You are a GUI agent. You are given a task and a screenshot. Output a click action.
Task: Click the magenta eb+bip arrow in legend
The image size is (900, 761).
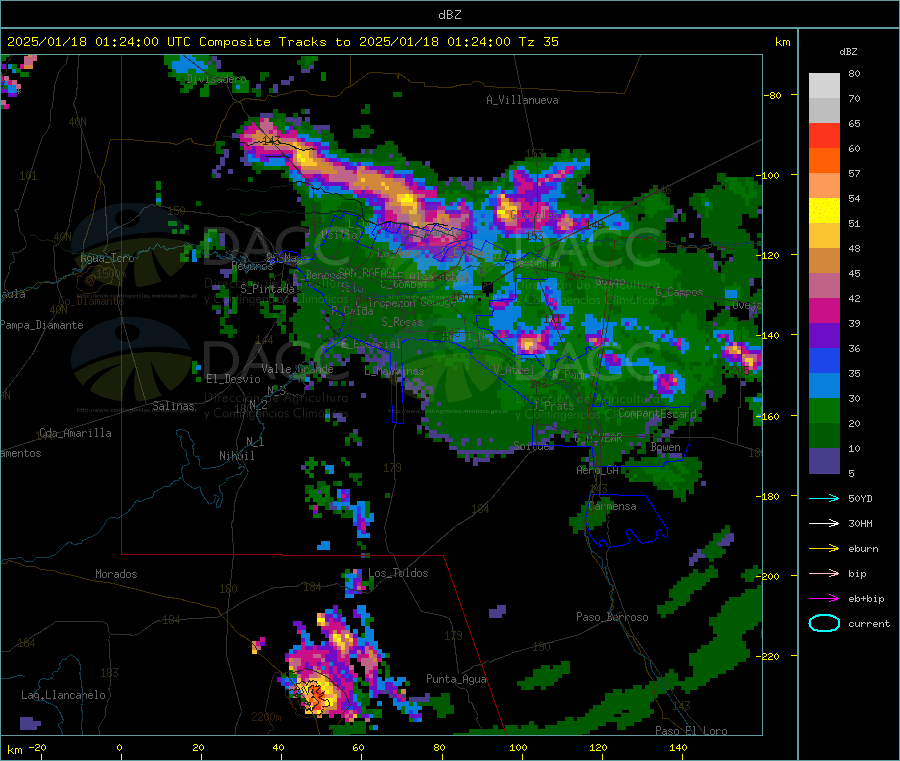pyautogui.click(x=824, y=599)
